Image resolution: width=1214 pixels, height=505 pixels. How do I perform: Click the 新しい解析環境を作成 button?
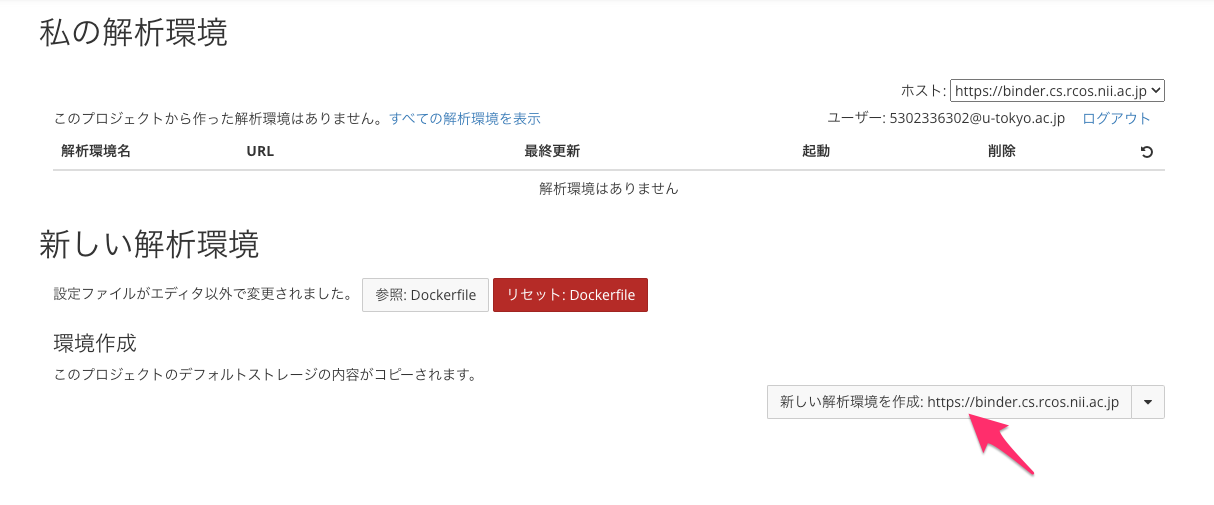949,402
